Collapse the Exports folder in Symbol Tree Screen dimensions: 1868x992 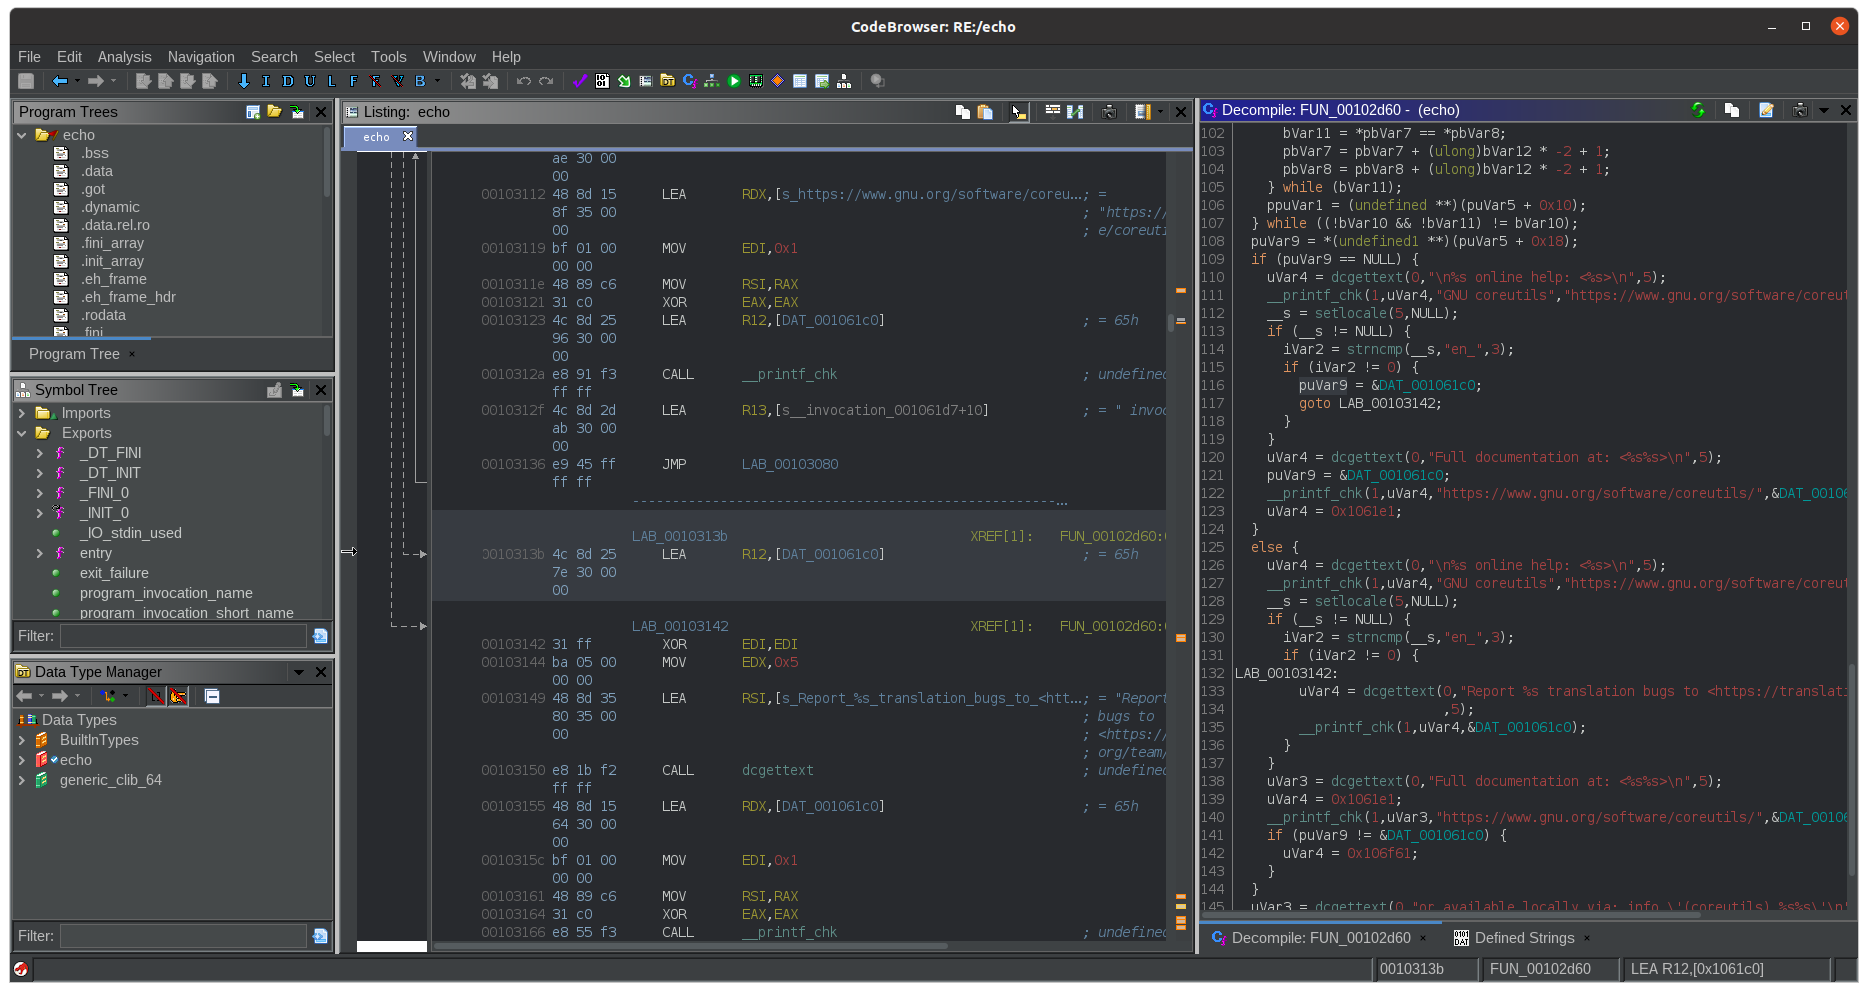22,433
